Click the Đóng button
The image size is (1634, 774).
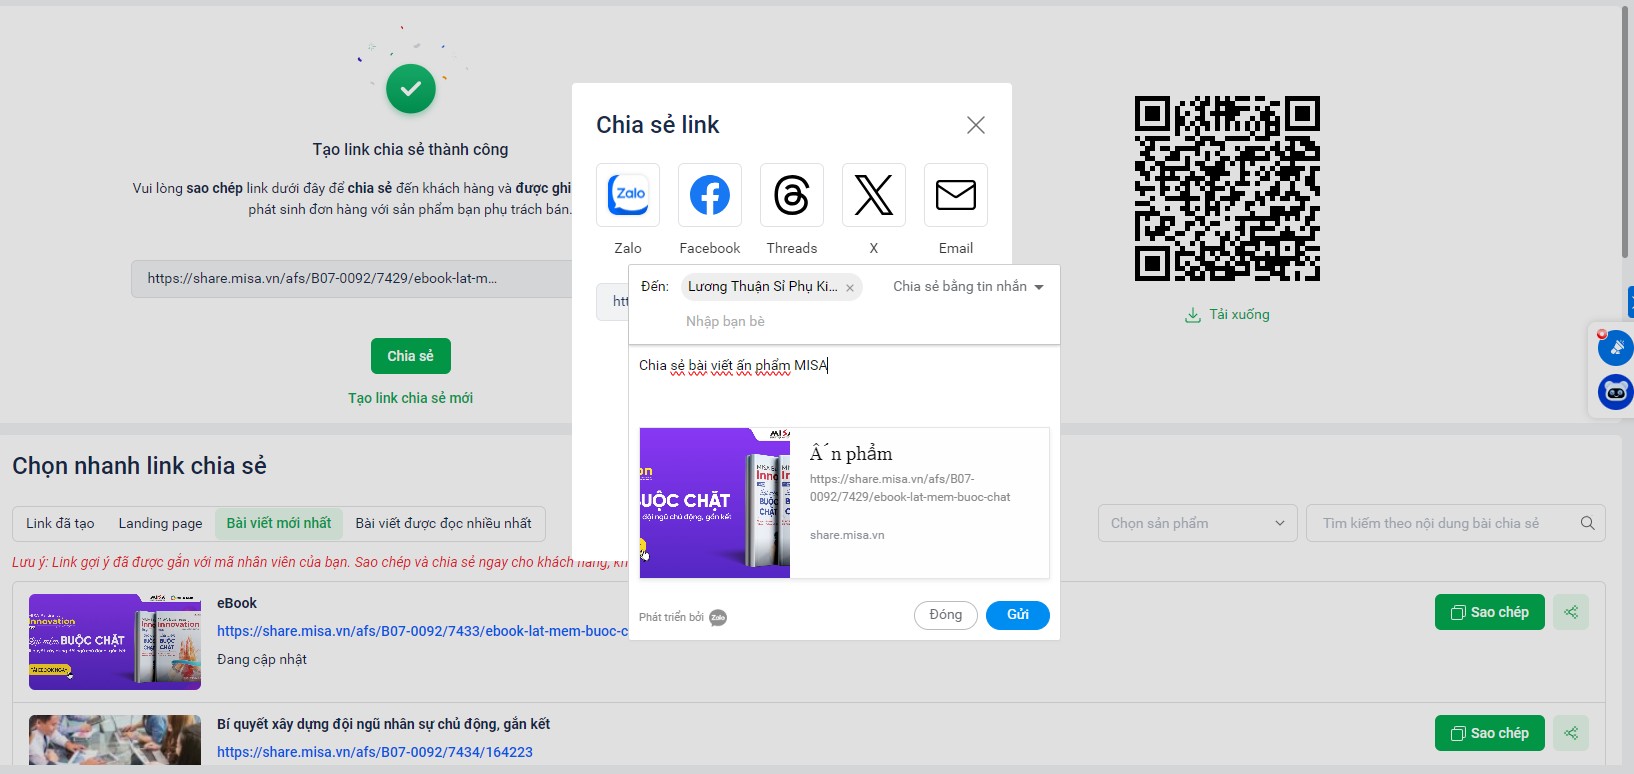[945, 615]
